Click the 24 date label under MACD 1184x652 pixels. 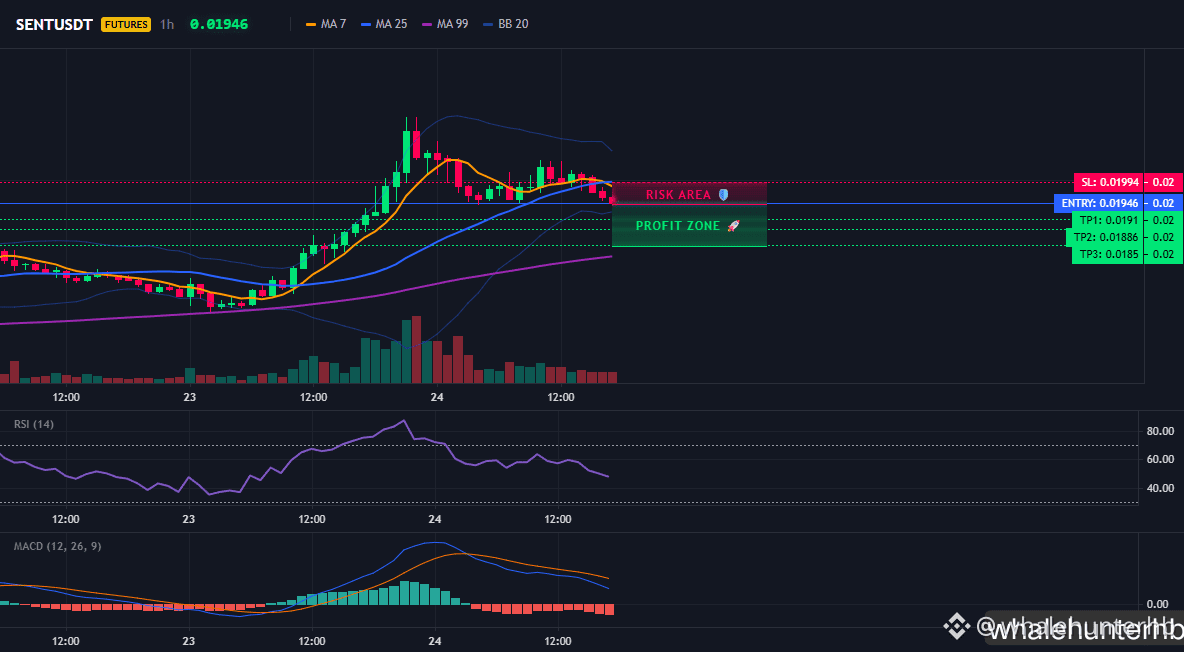click(435, 641)
